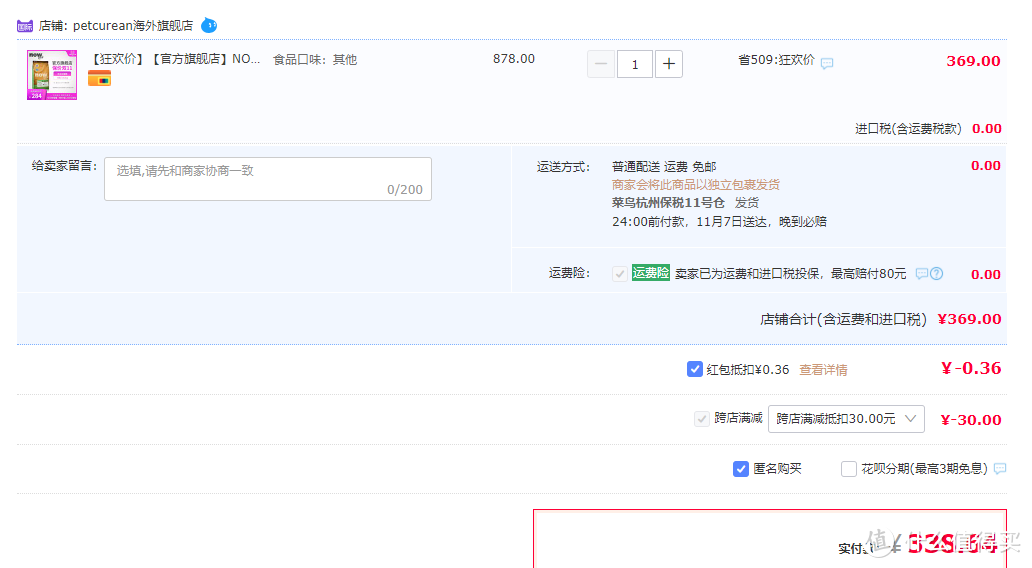The image size is (1032, 568).
Task: Click the question mark help icon for 运费险
Action: tap(937, 273)
